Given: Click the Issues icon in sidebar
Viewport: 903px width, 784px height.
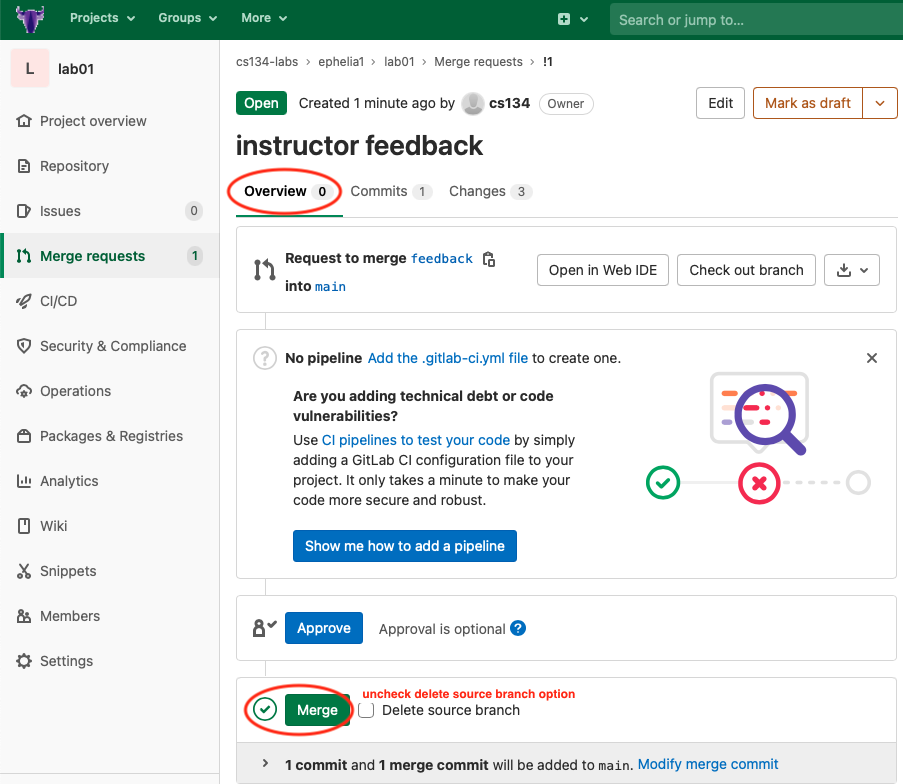Looking at the screenshot, I should click(x=24, y=211).
